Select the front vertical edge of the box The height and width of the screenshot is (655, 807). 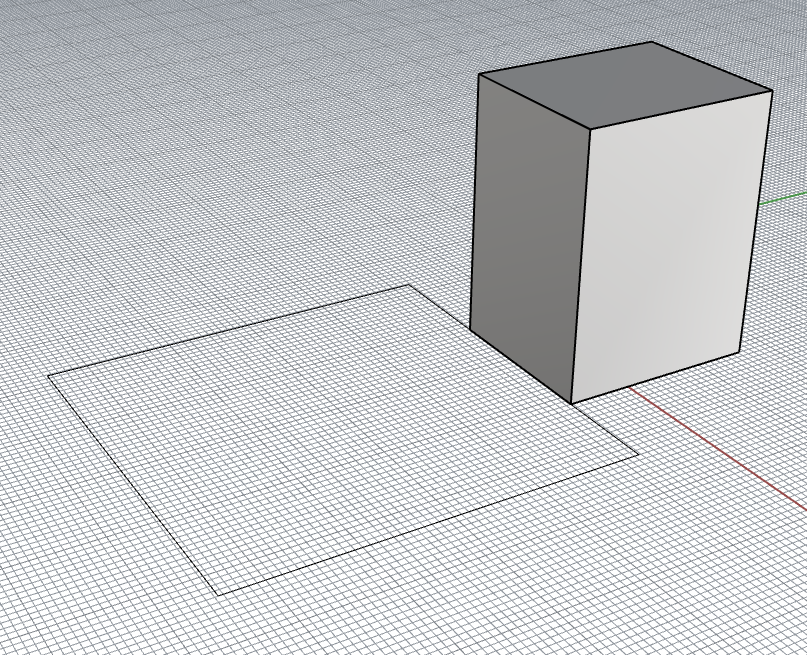point(582,270)
